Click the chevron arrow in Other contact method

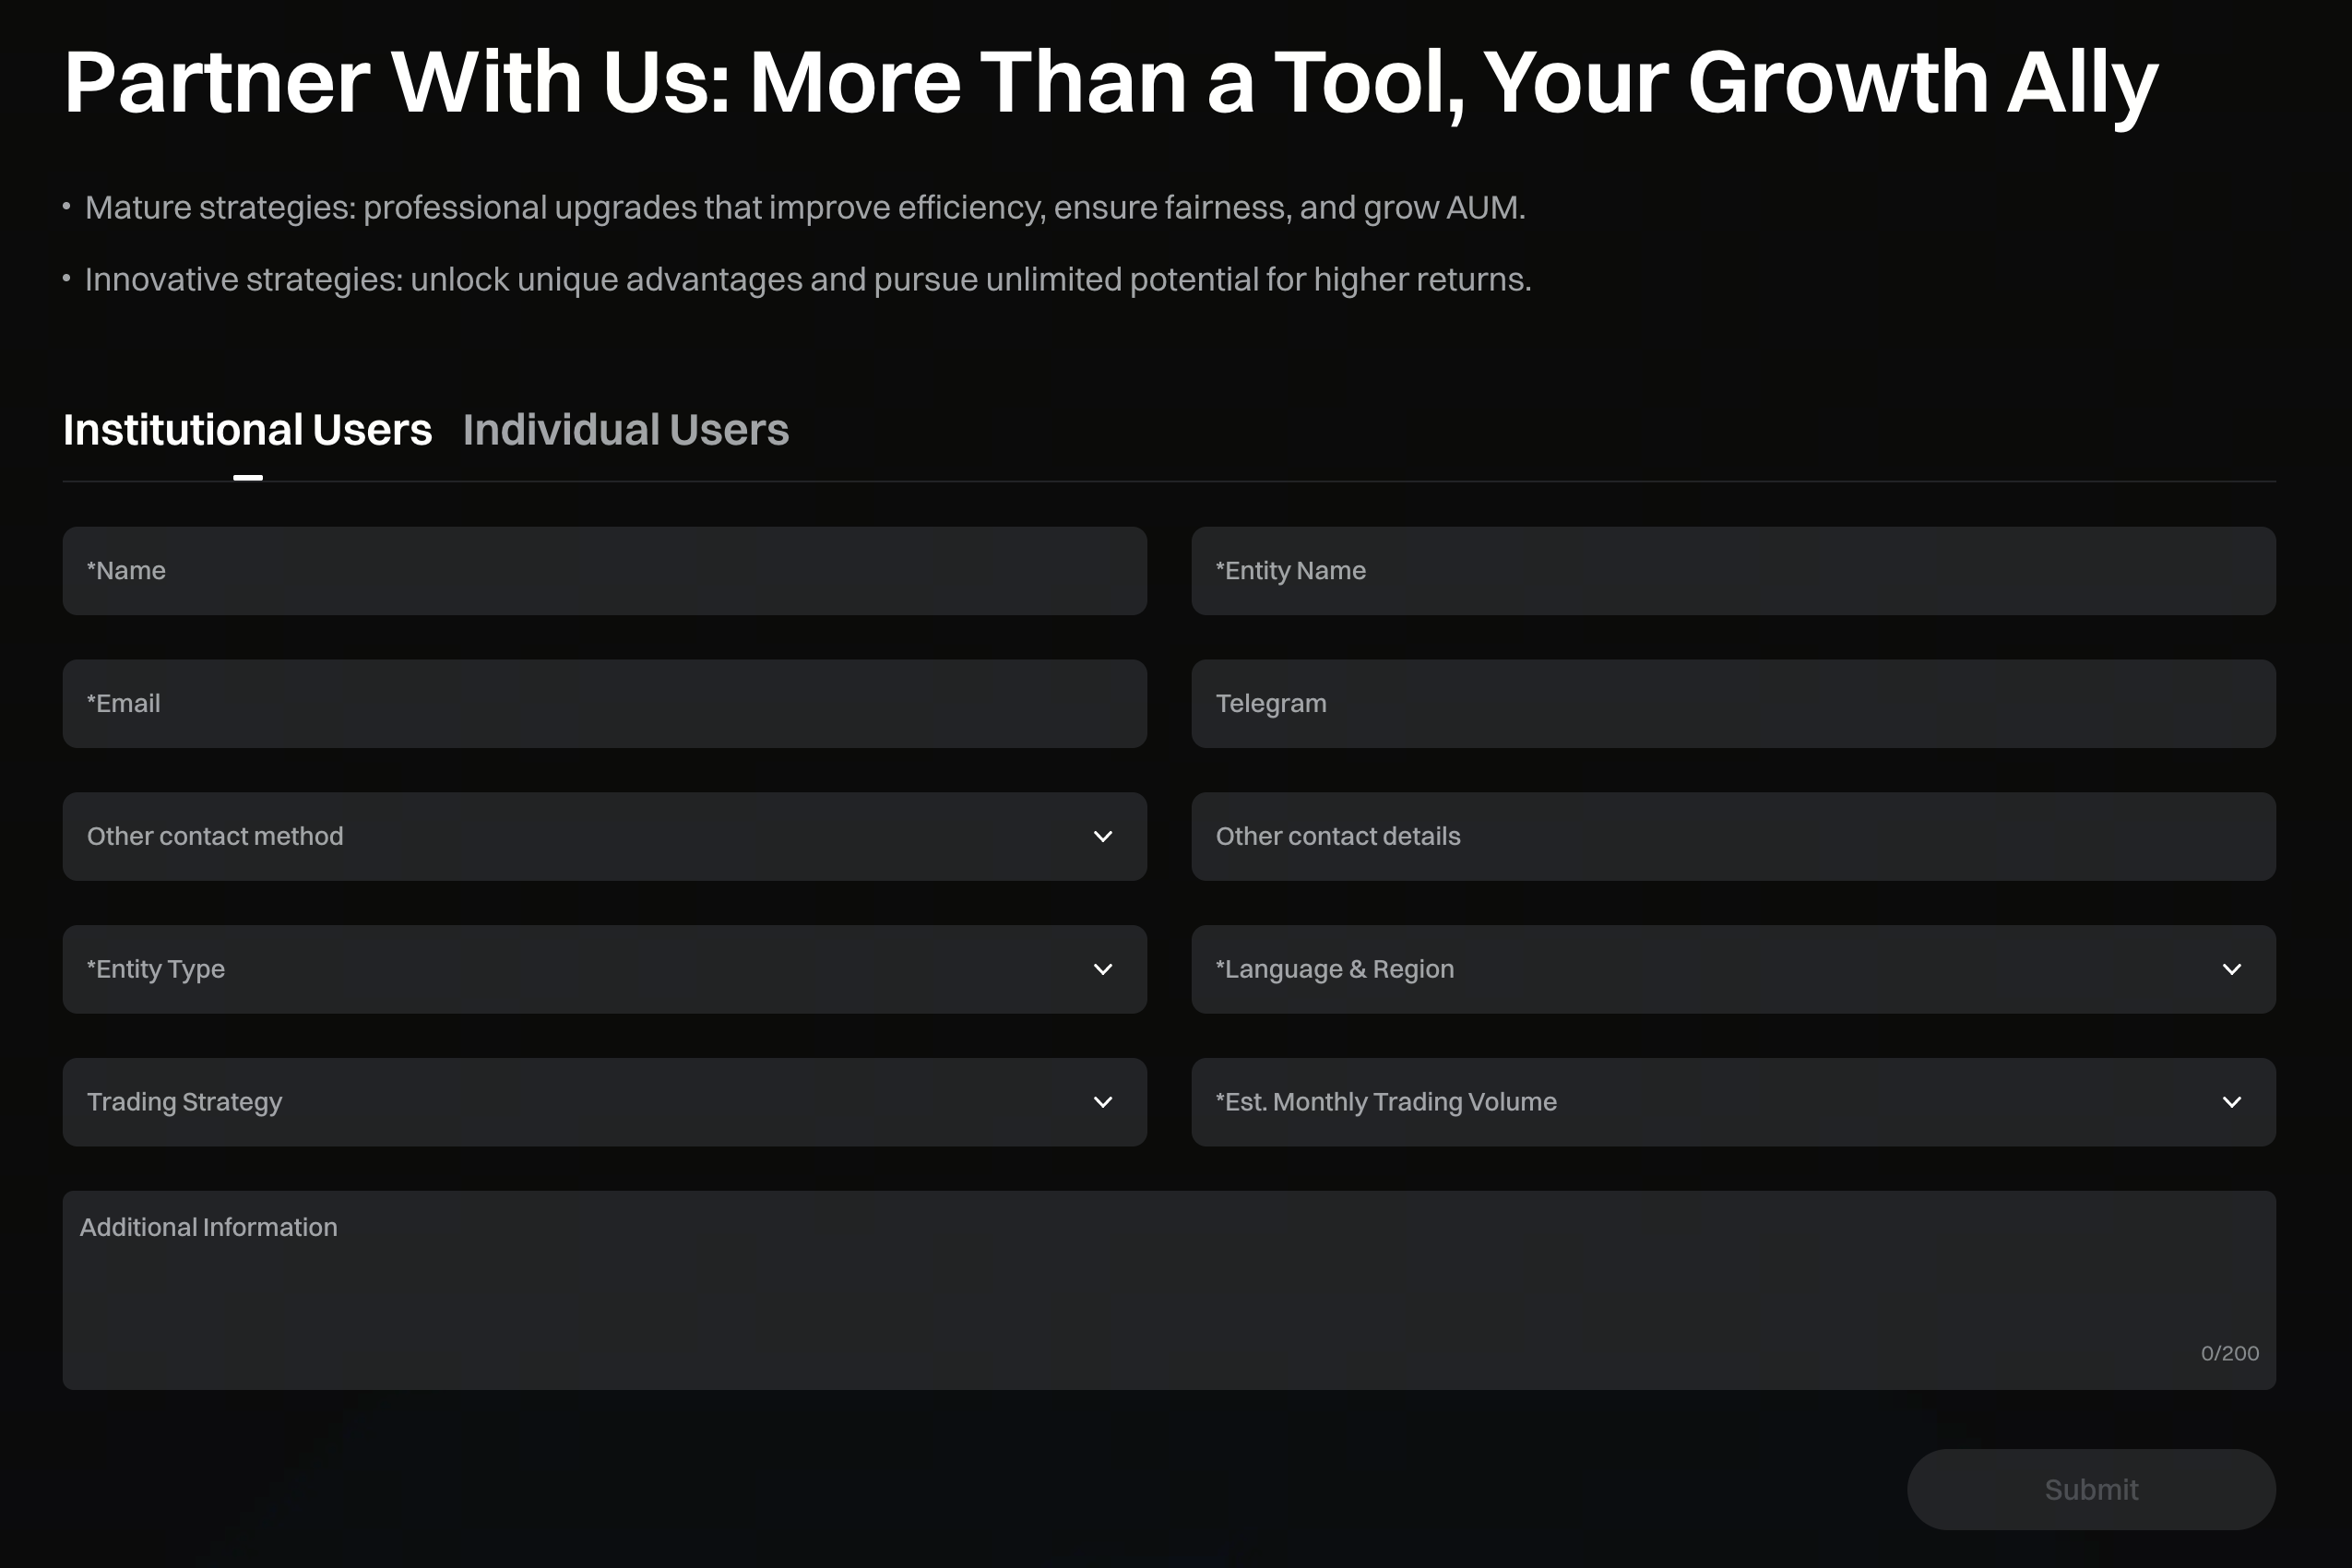pyautogui.click(x=1103, y=837)
